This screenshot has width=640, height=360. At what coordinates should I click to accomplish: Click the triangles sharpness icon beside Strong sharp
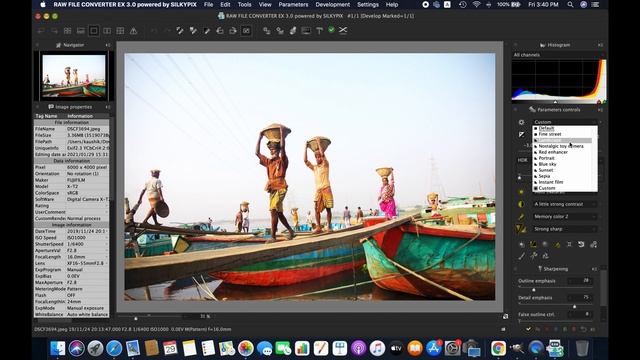pyautogui.click(x=521, y=229)
